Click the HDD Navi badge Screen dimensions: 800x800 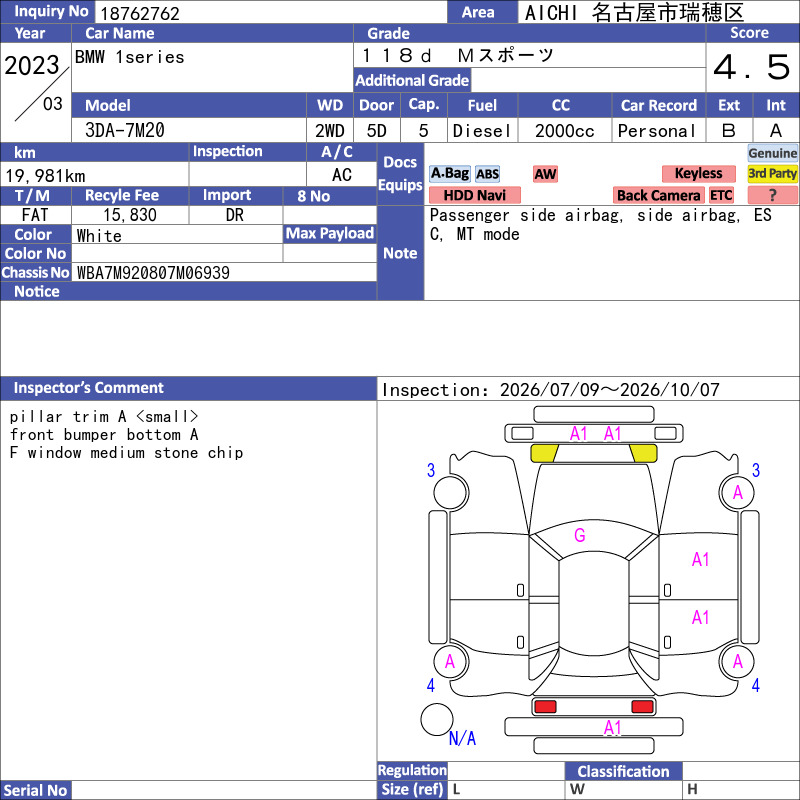474,195
